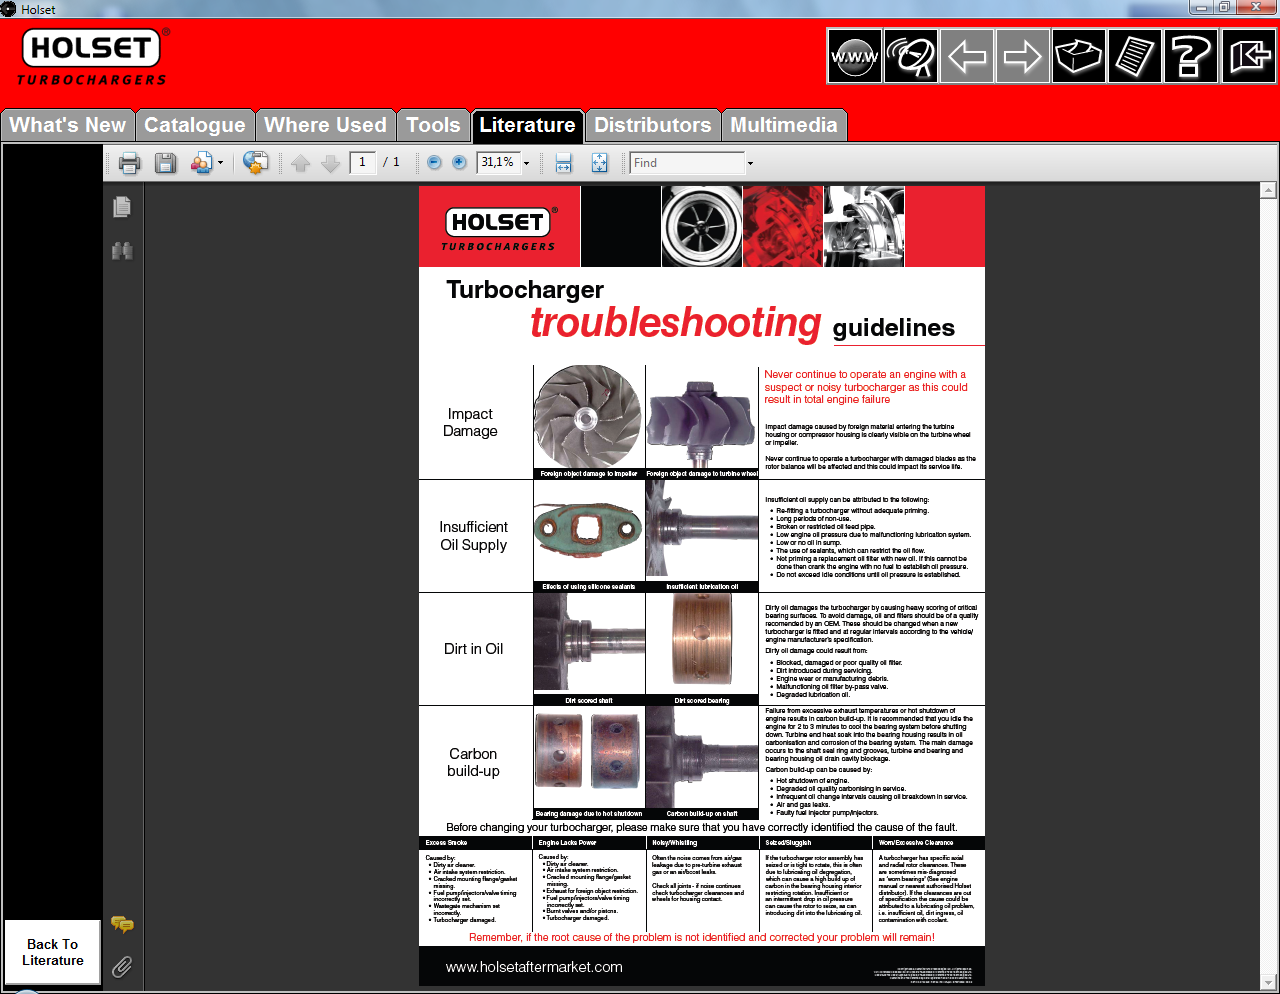Open the Attachments paperclip panel

(122, 967)
